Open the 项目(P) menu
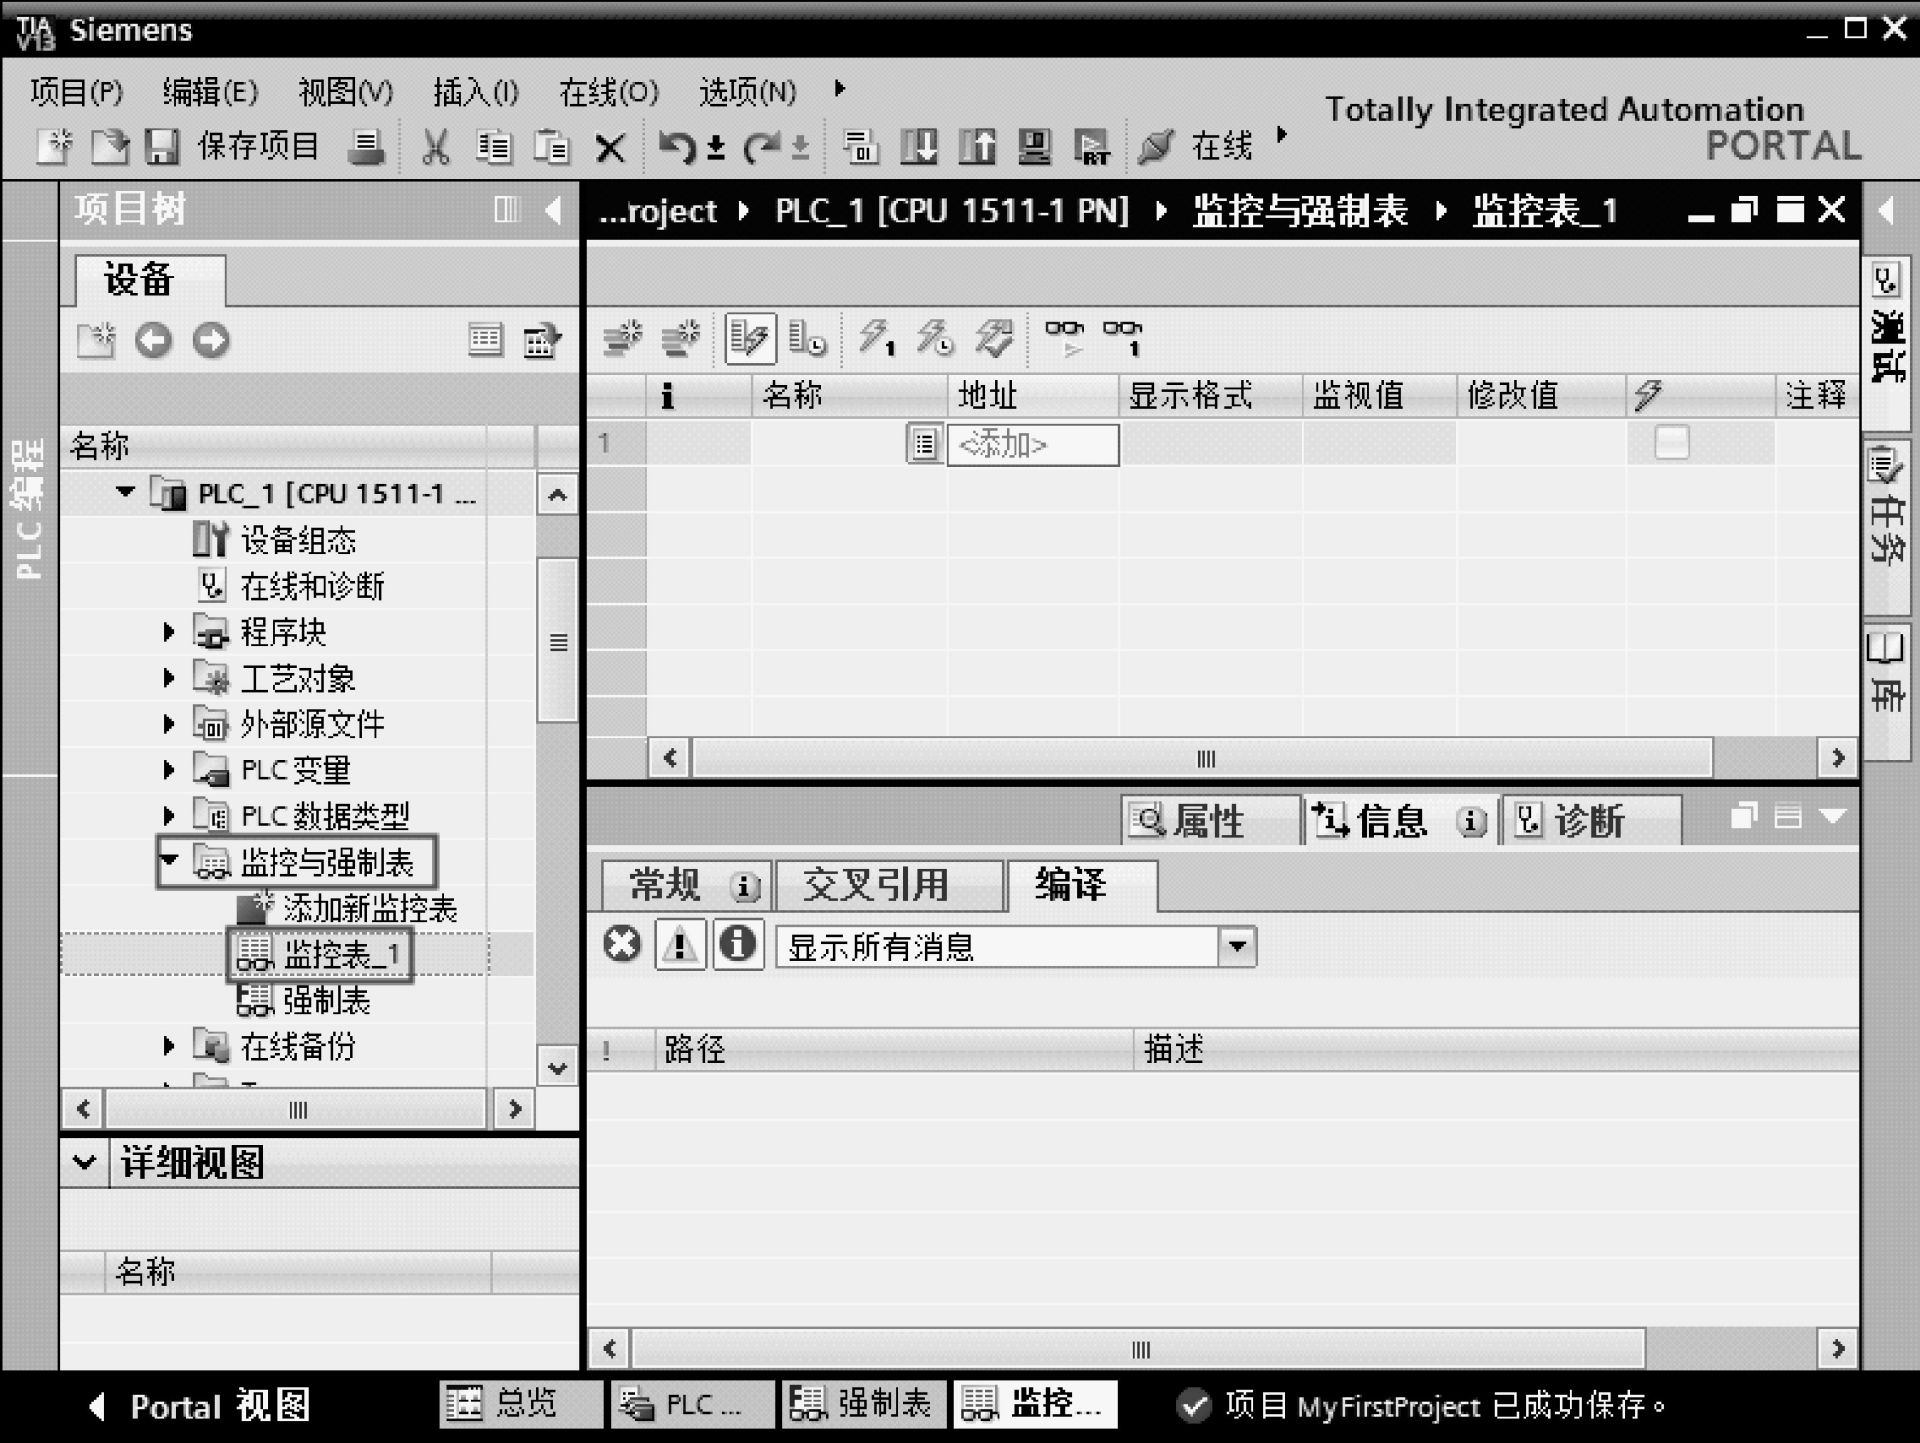Viewport: 1920px width, 1443px height. pos(77,92)
